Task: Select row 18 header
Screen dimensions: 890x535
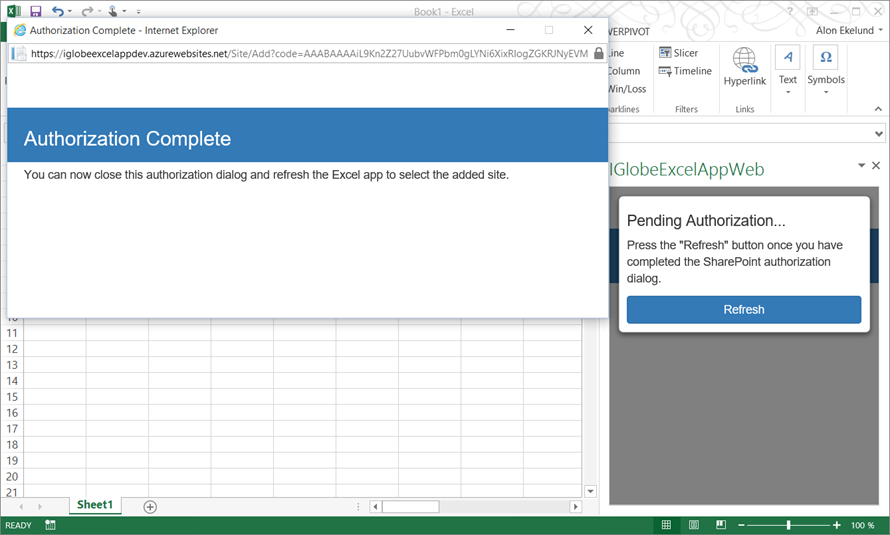Action: pos(12,444)
